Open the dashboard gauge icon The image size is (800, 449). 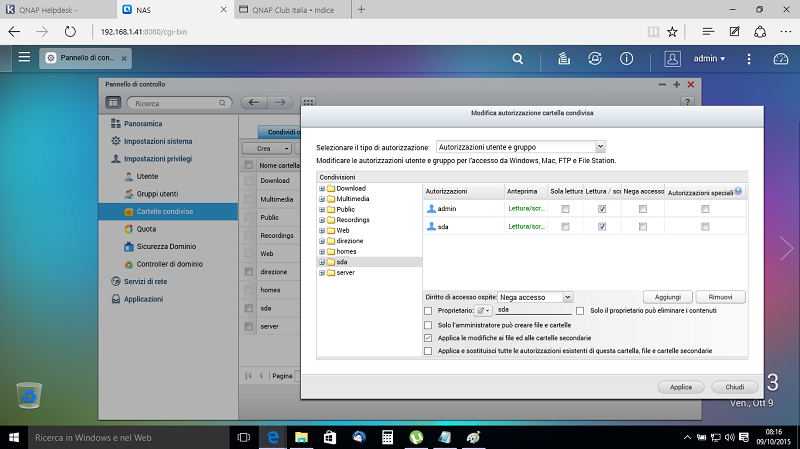780,58
